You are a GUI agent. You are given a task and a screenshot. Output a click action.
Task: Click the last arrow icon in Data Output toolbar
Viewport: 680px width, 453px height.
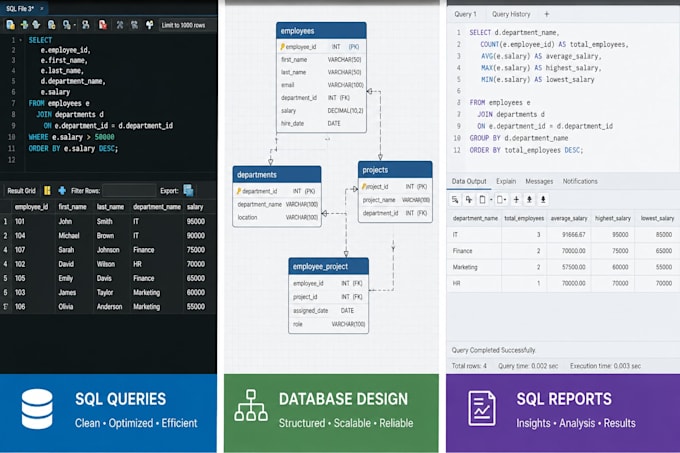543,199
